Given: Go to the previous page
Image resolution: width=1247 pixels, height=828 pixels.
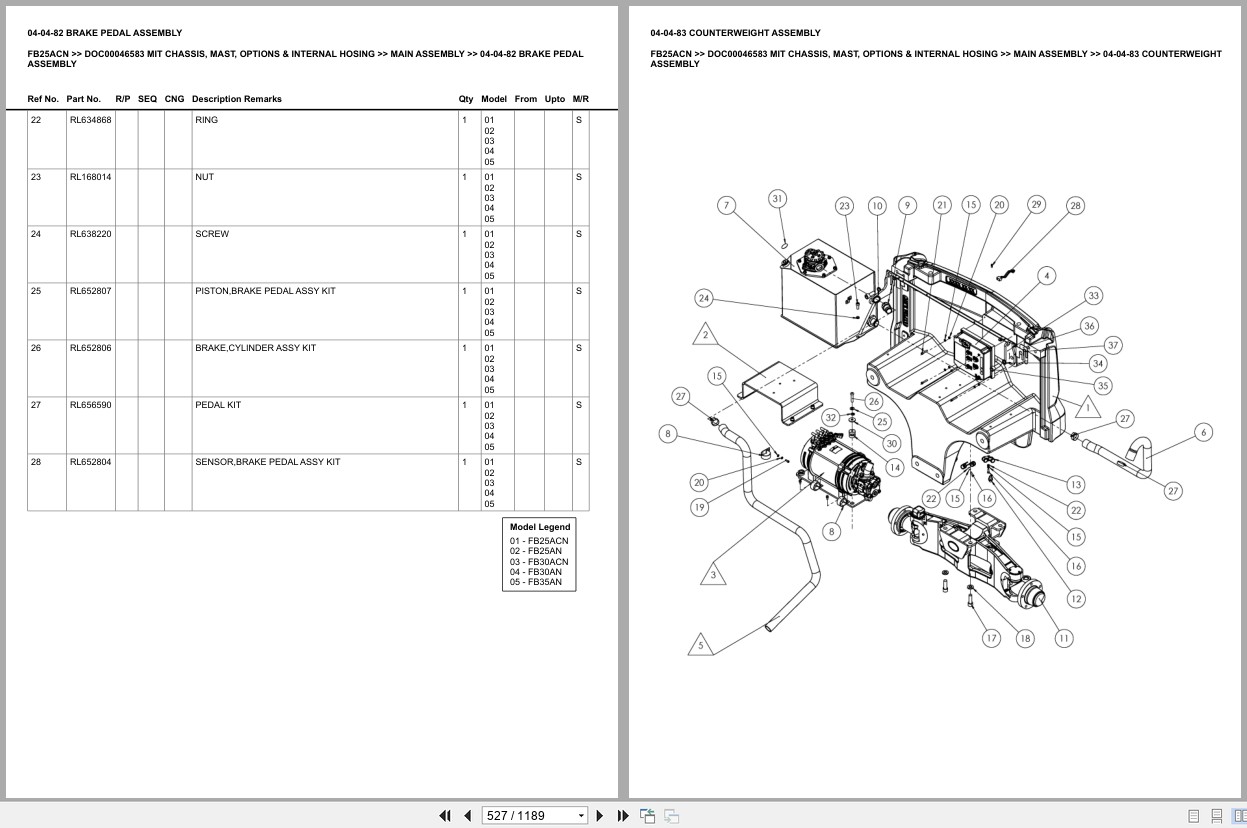Looking at the screenshot, I should (467, 816).
